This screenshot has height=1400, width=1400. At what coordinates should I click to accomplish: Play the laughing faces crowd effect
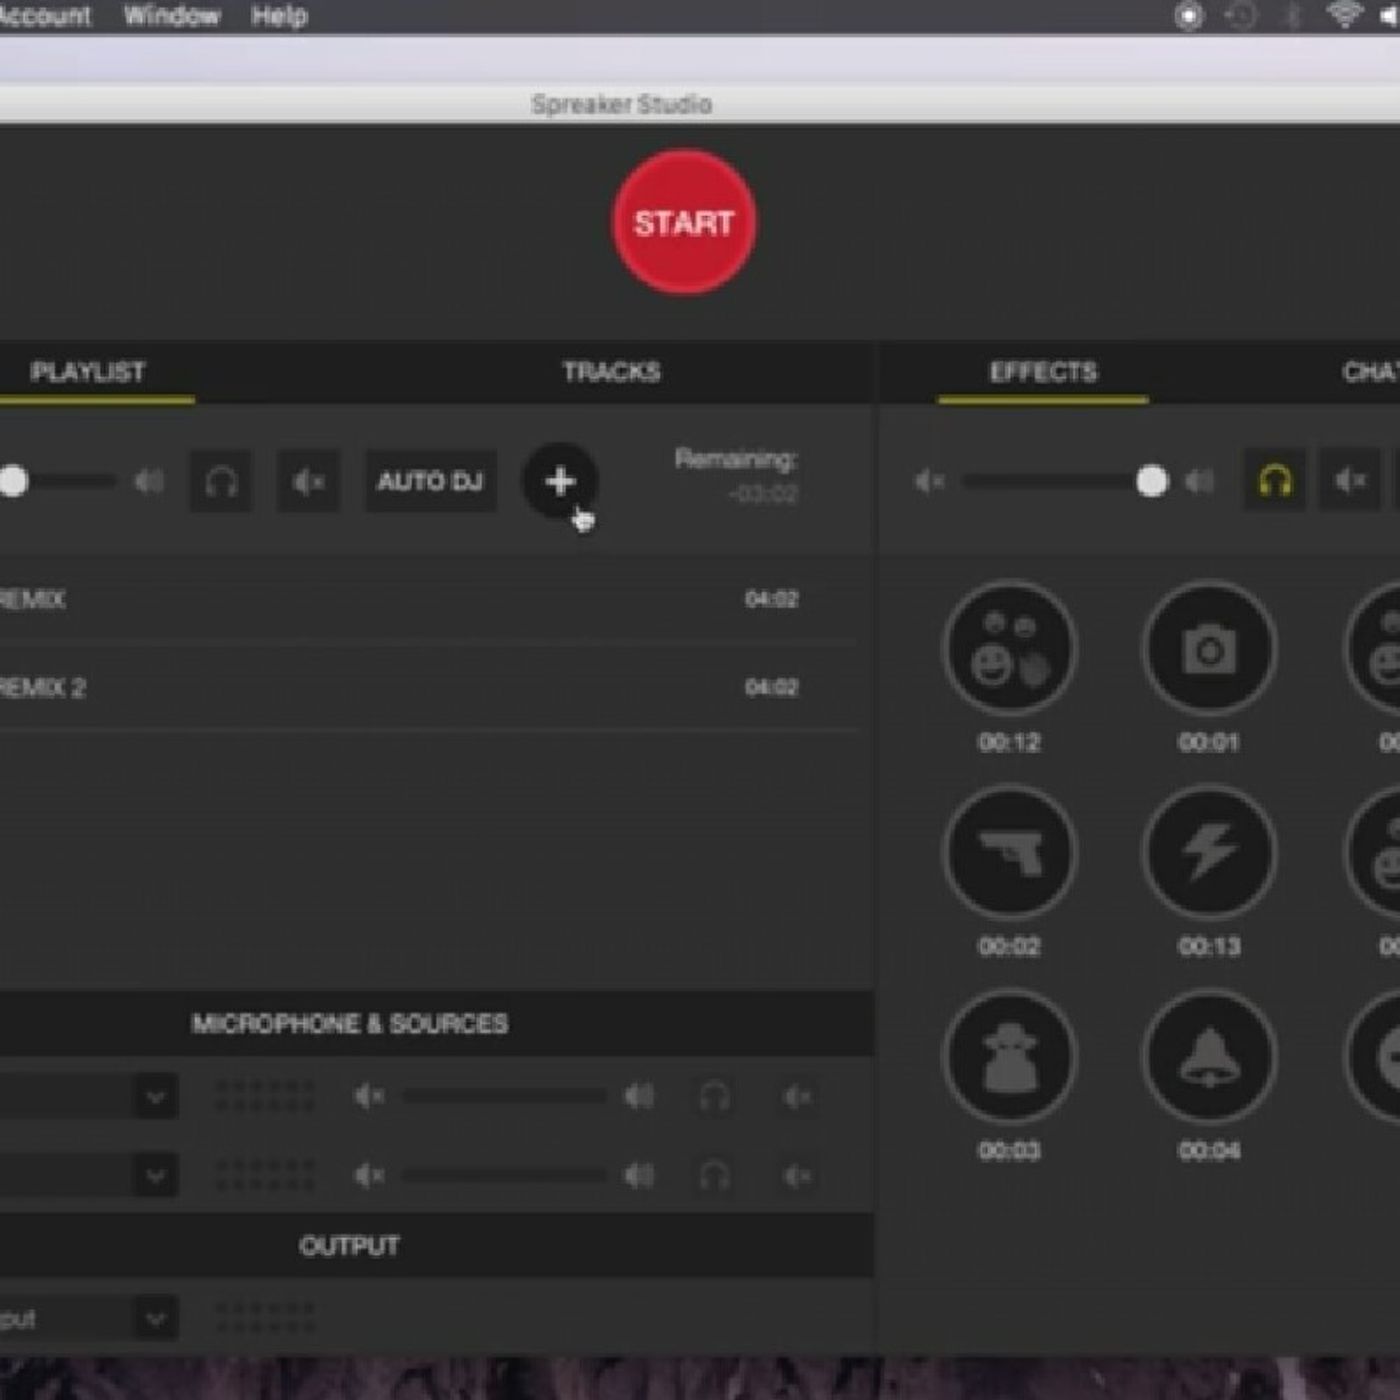click(1009, 649)
